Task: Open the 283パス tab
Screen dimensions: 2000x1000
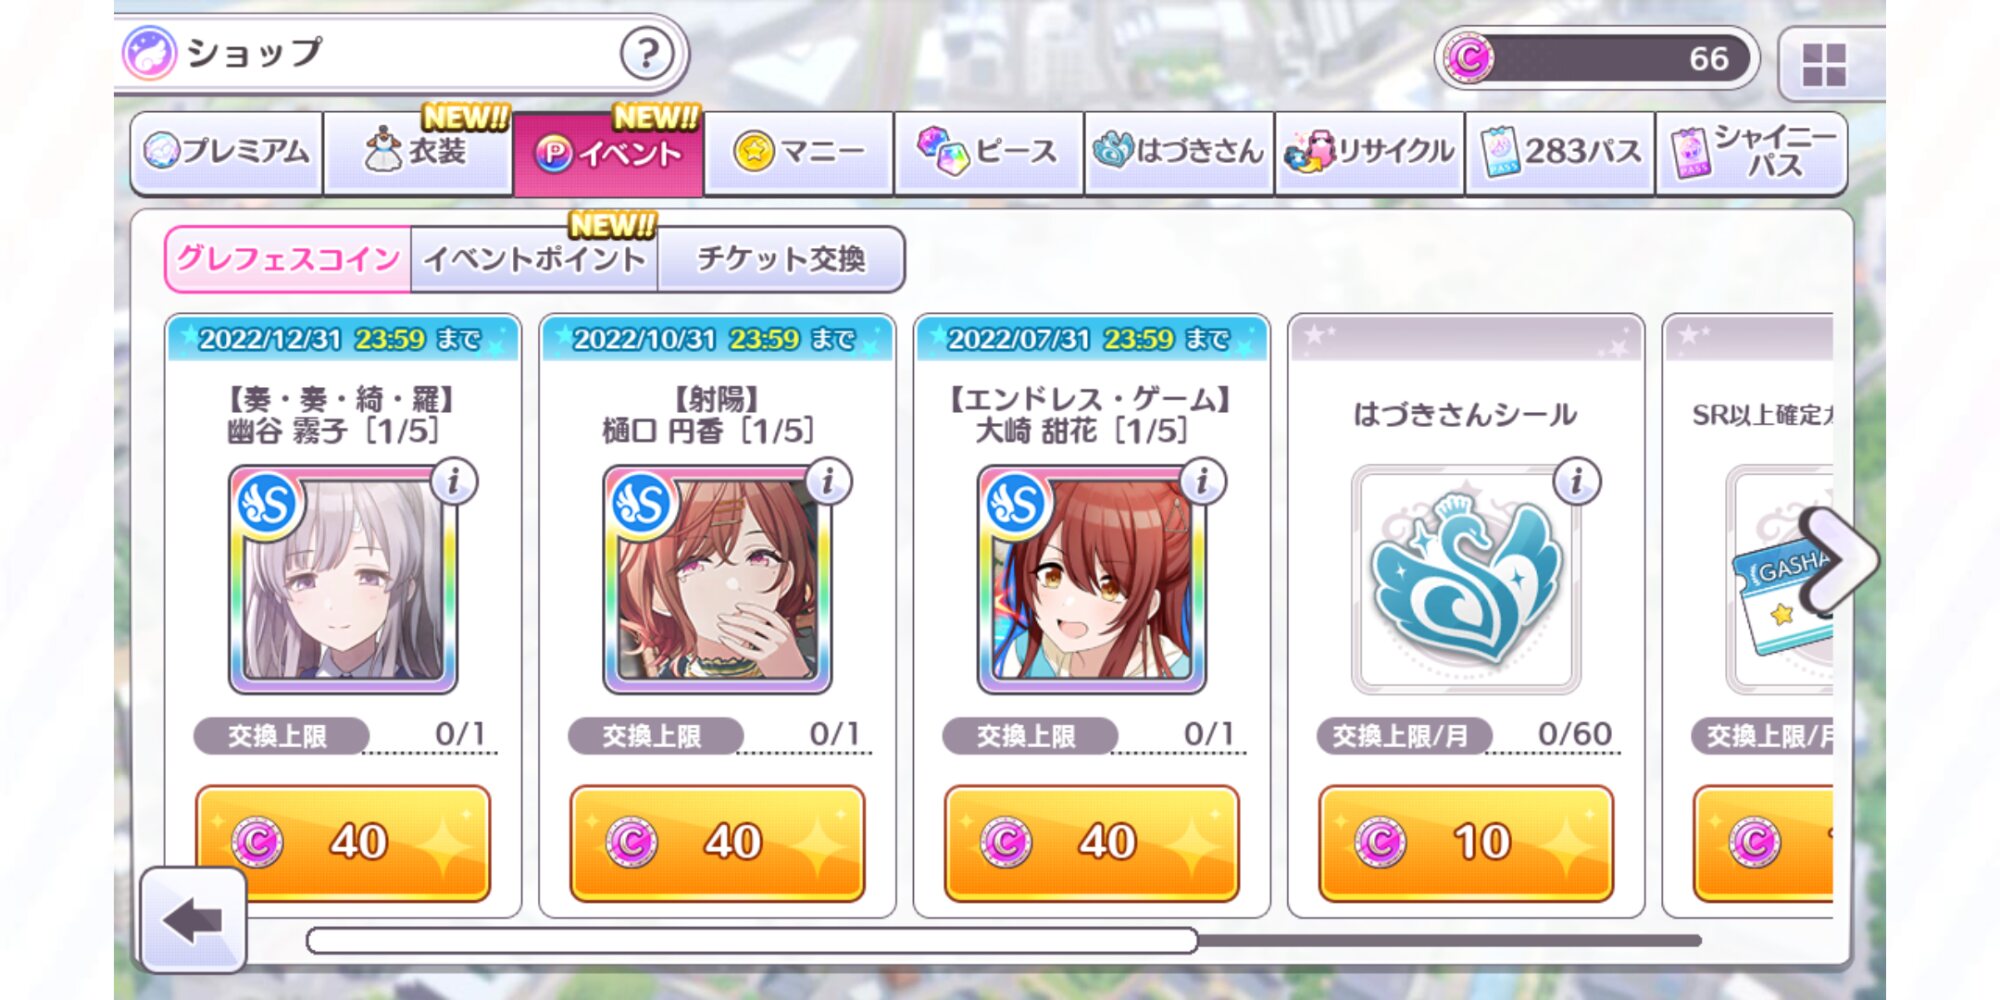Action: (x=1560, y=152)
